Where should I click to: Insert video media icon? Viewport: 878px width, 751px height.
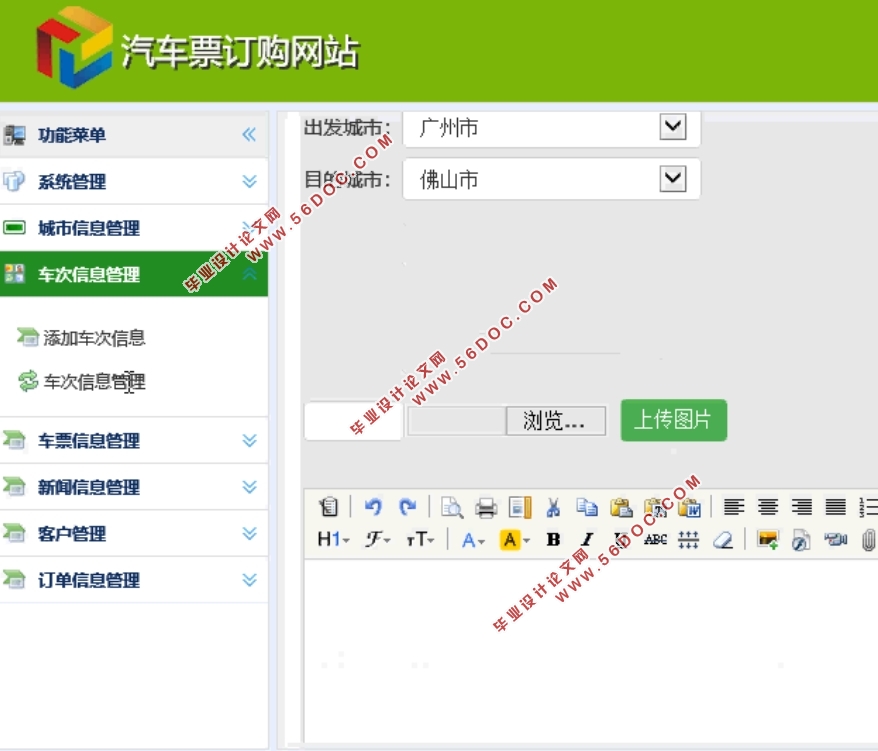point(835,539)
